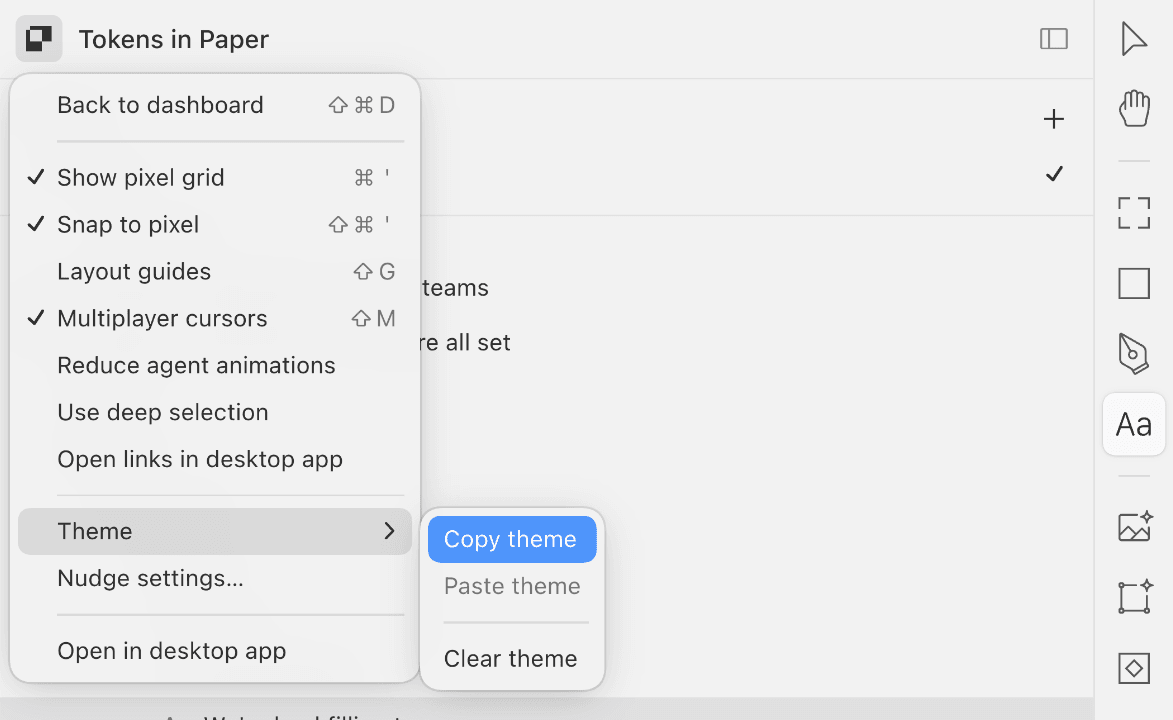Select the Rectangle tool
Image resolution: width=1173 pixels, height=720 pixels.
[x=1134, y=284]
